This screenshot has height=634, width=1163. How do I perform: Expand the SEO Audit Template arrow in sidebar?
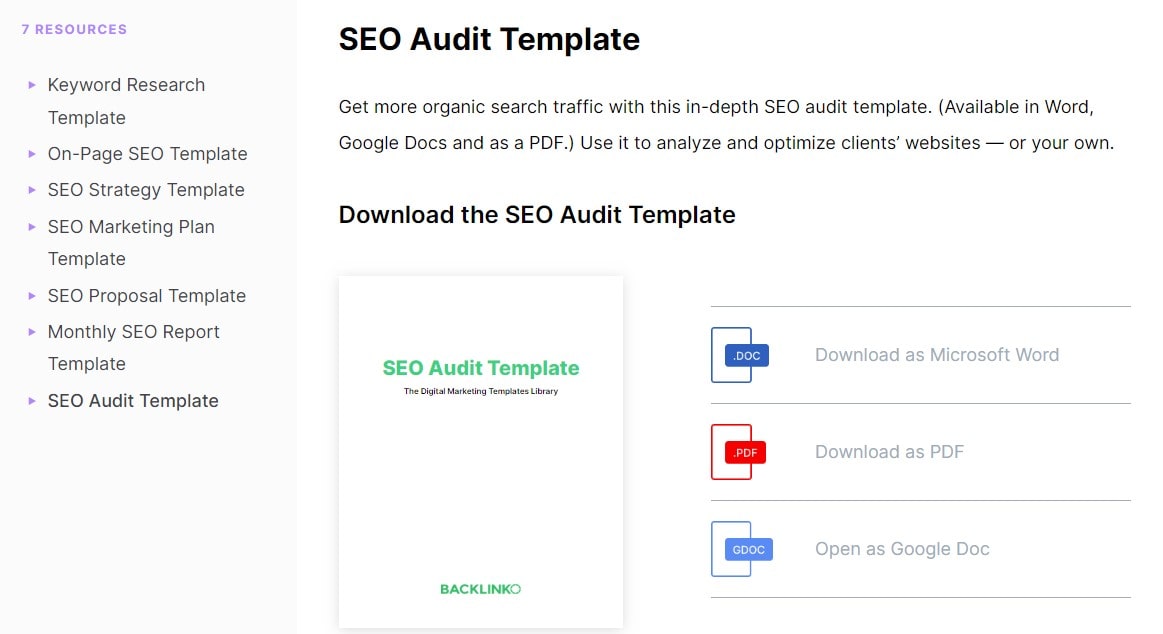point(33,401)
